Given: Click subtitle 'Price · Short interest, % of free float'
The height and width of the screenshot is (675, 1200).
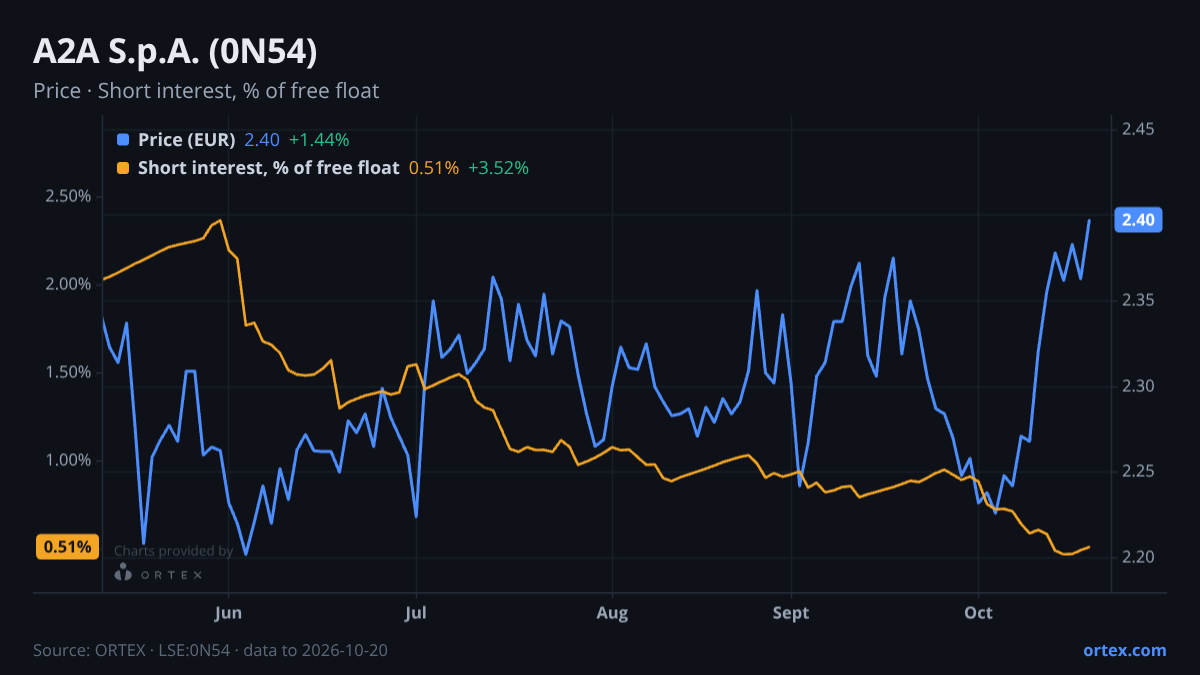Looking at the screenshot, I should coord(206,91).
